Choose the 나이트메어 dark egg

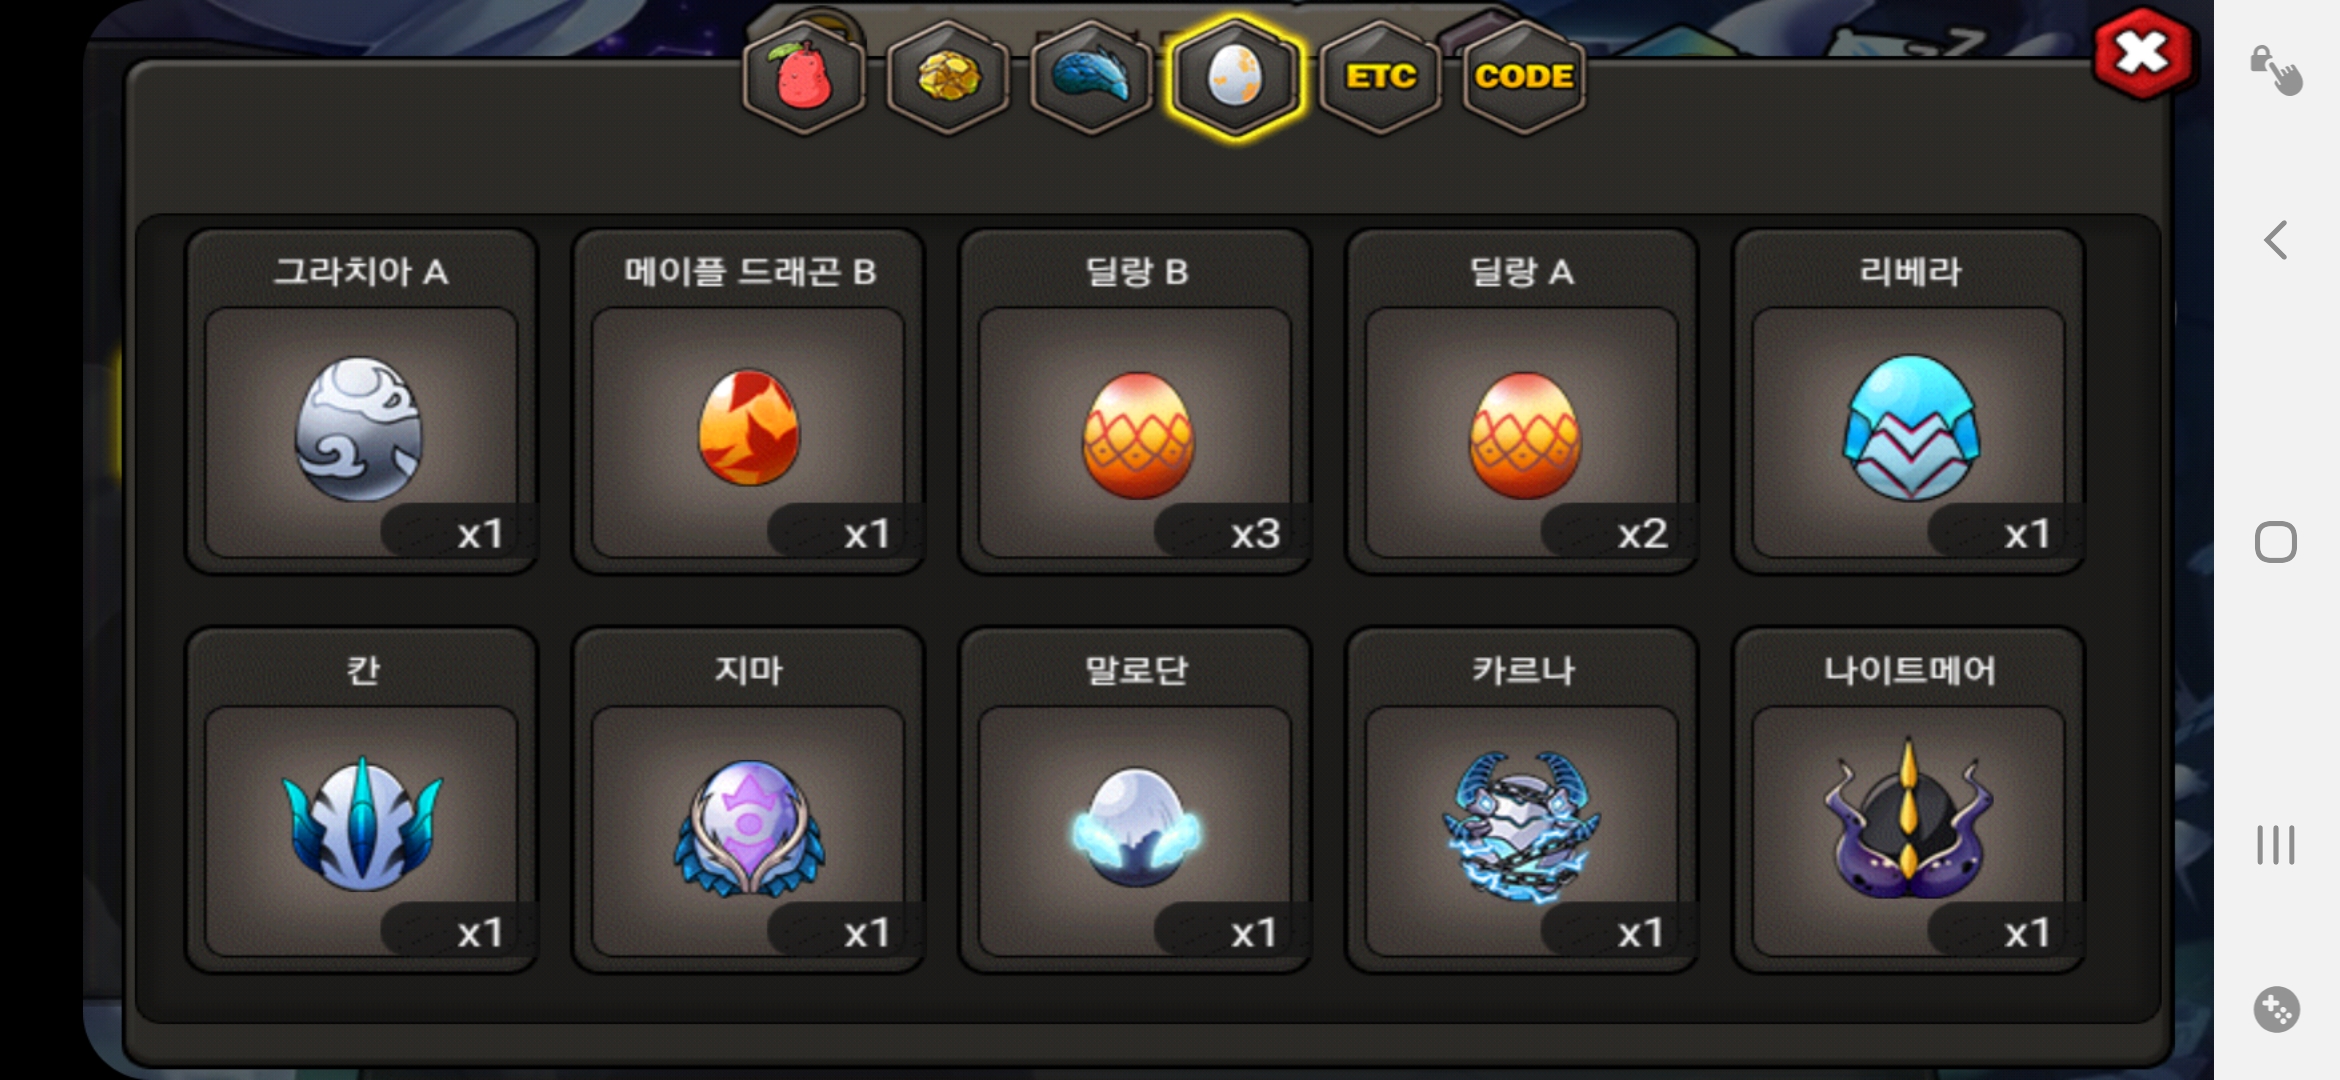coord(1909,800)
